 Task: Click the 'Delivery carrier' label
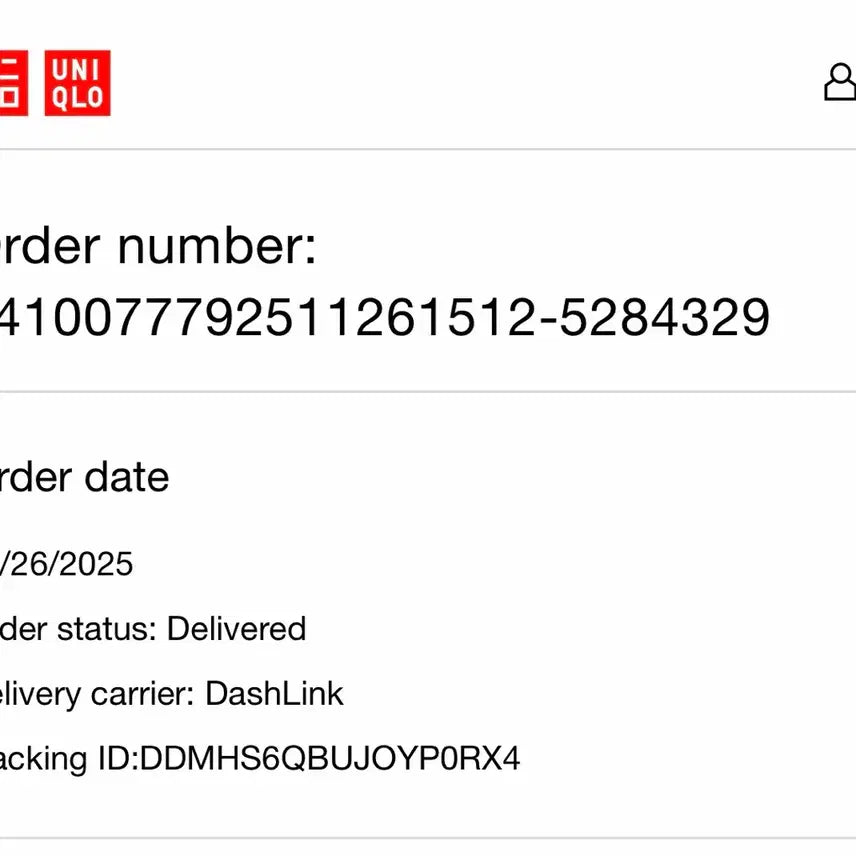click(96, 693)
